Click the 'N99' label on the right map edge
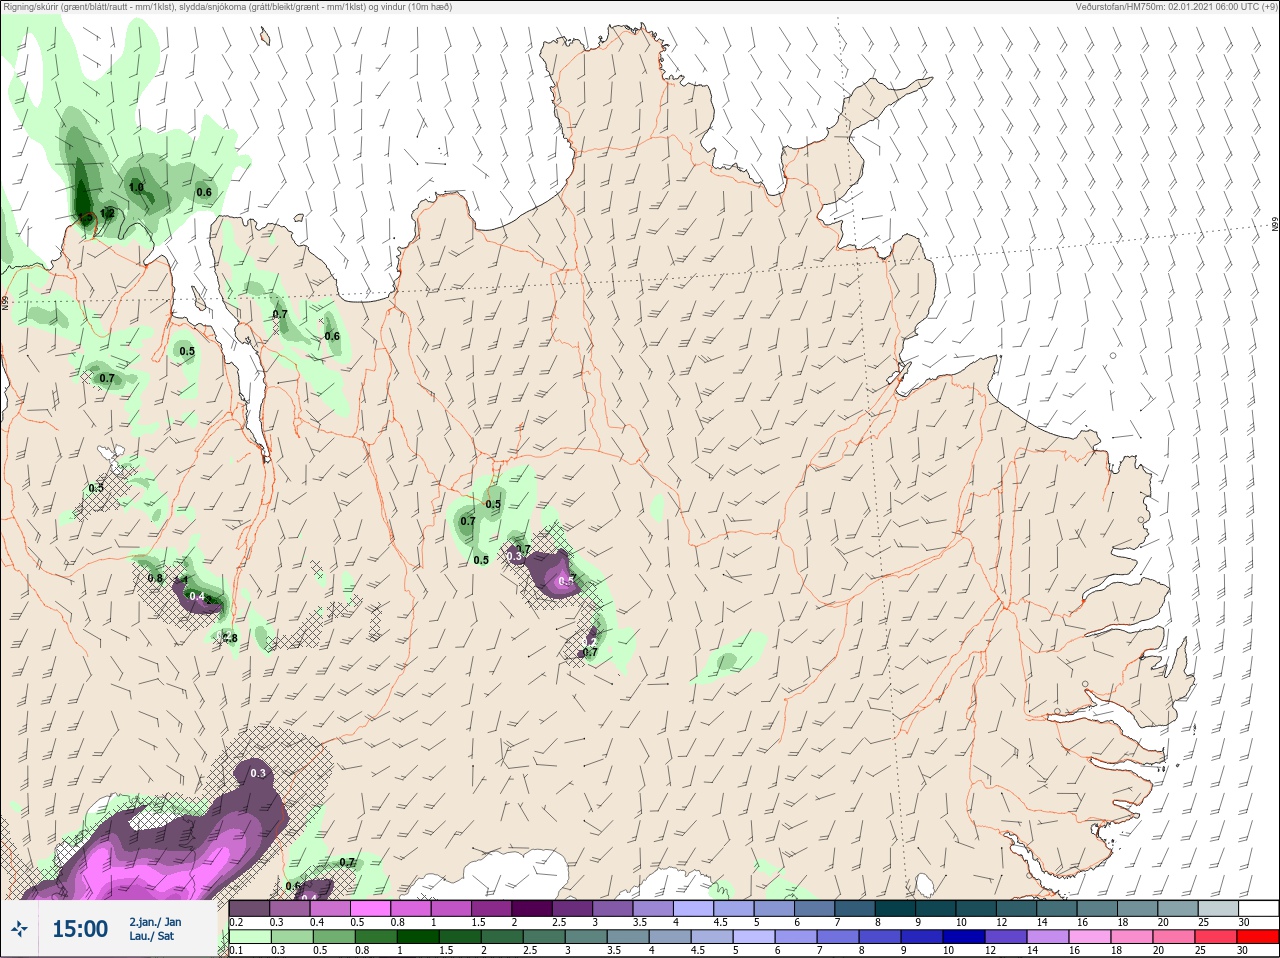This screenshot has width=1280, height=958. [x=1275, y=225]
